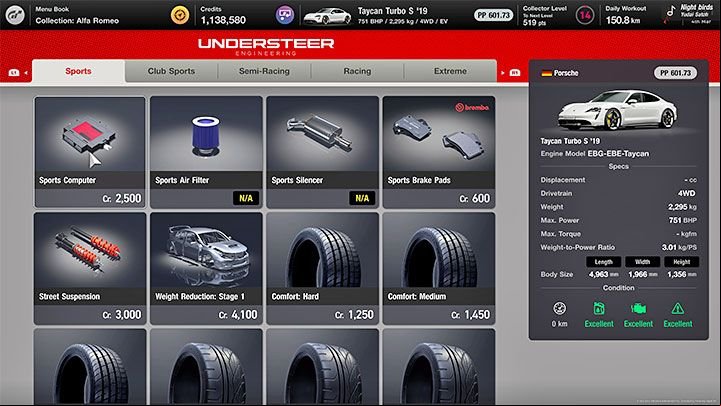Screen dimensions: 721x406
Task: Open the Menu Book coin icon
Action: (x=180, y=15)
